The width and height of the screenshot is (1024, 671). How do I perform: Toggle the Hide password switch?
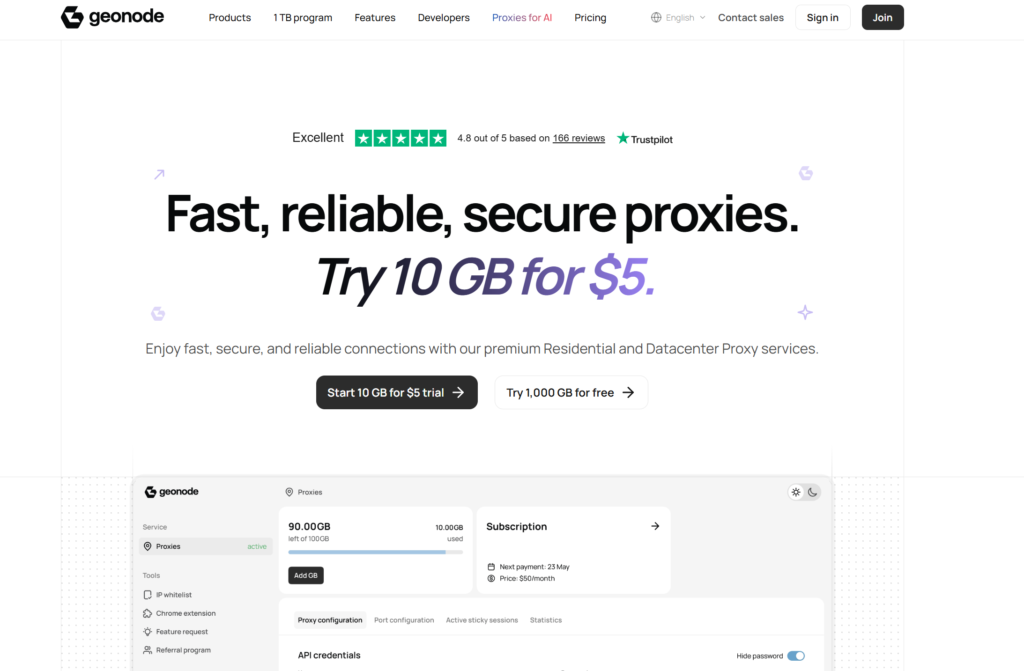(x=796, y=656)
